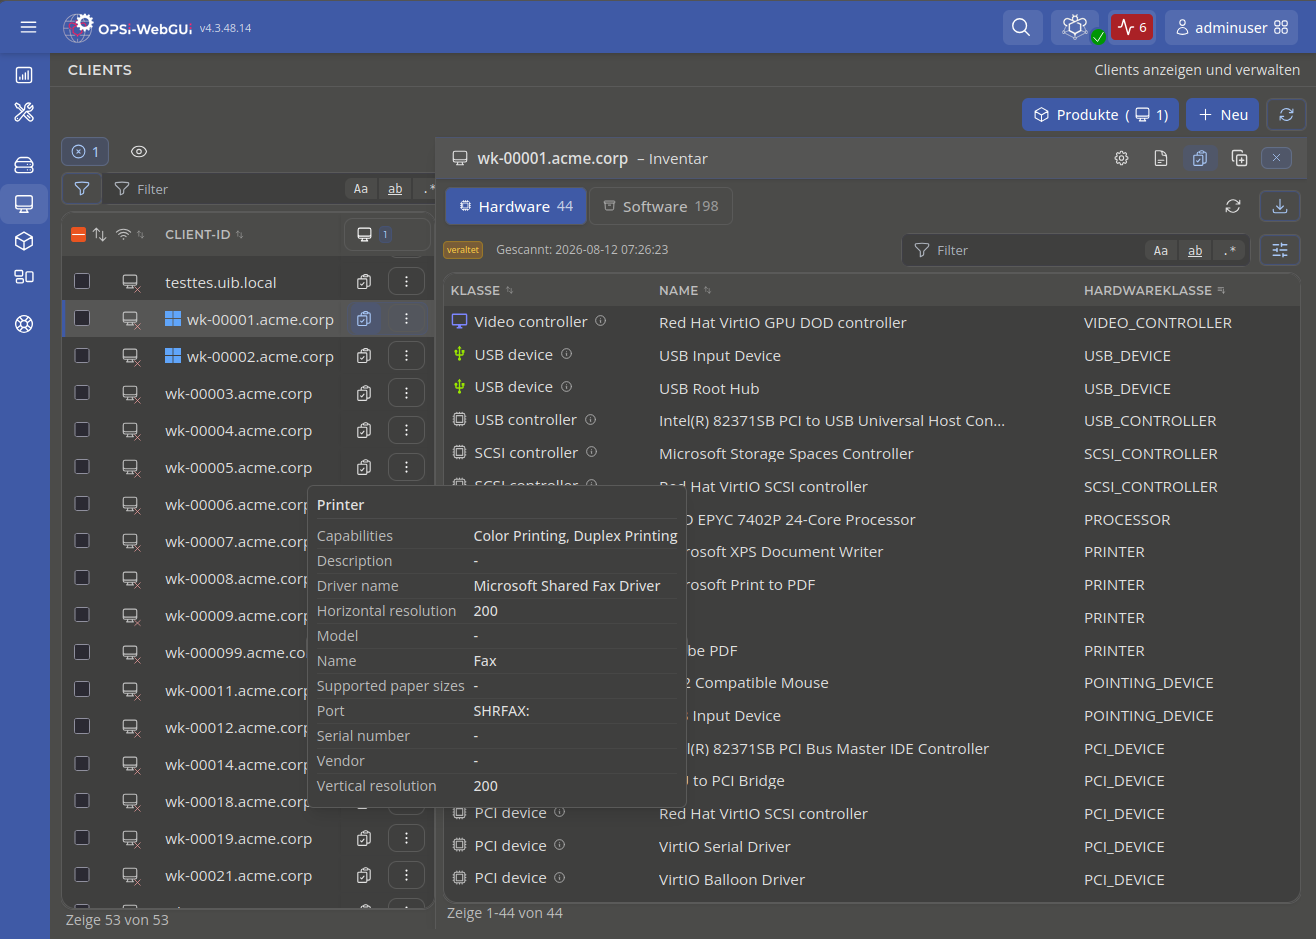Check the box for testtes.uib.local
Screen dimensions: 1316x939
coord(82,282)
